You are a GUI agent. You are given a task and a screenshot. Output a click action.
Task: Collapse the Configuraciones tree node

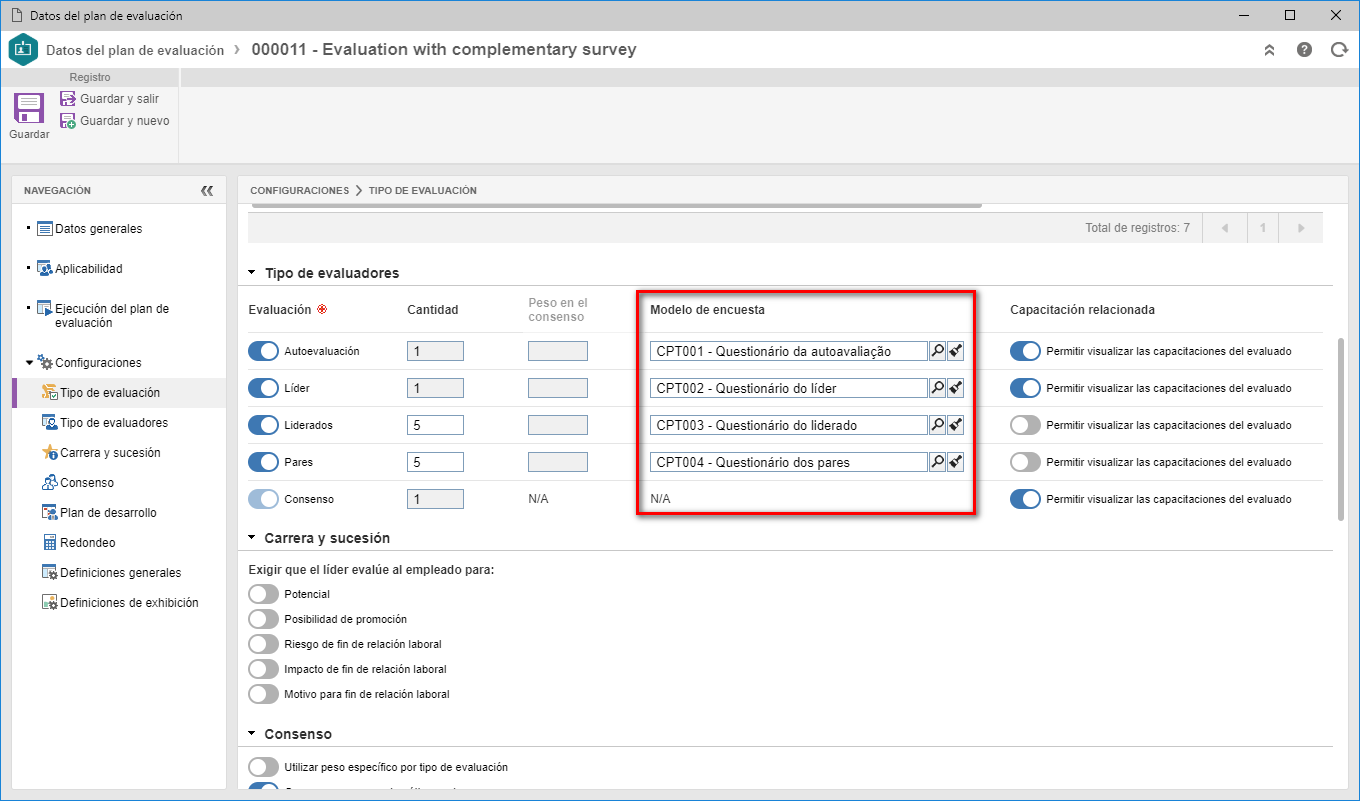point(29,363)
